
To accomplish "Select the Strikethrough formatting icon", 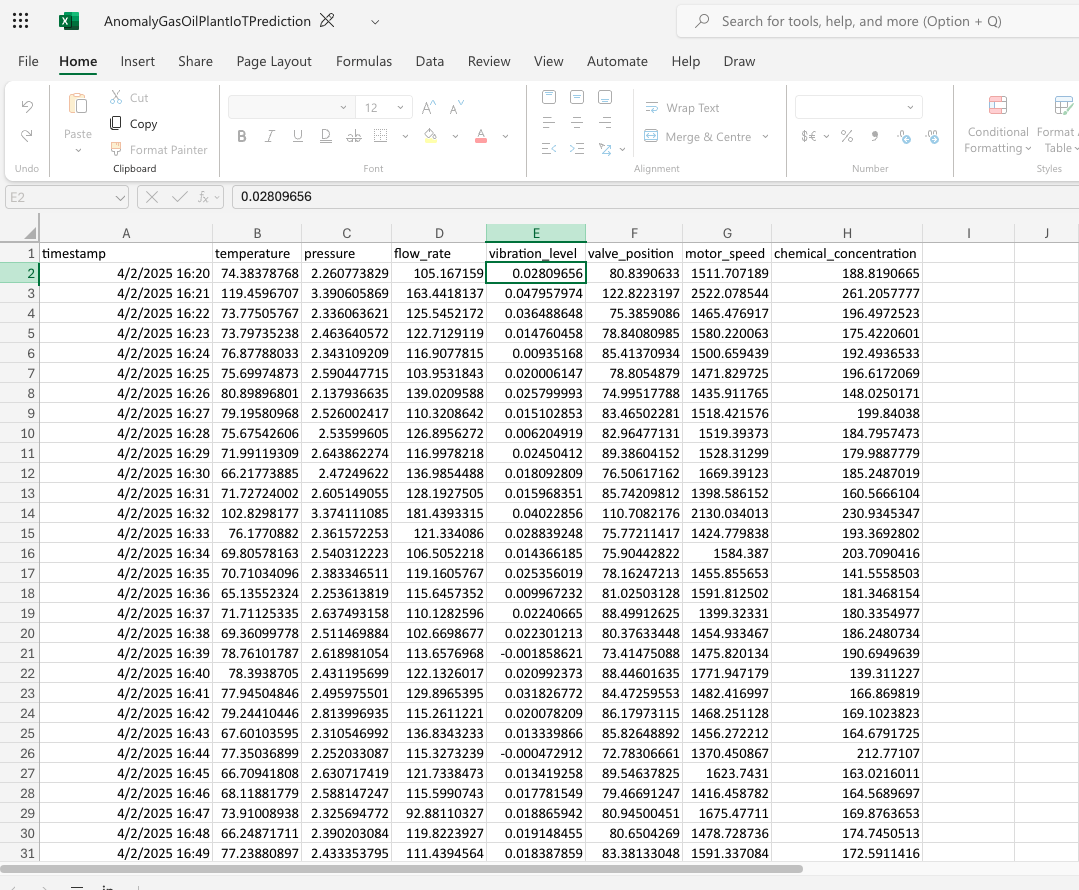I will [x=352, y=136].
